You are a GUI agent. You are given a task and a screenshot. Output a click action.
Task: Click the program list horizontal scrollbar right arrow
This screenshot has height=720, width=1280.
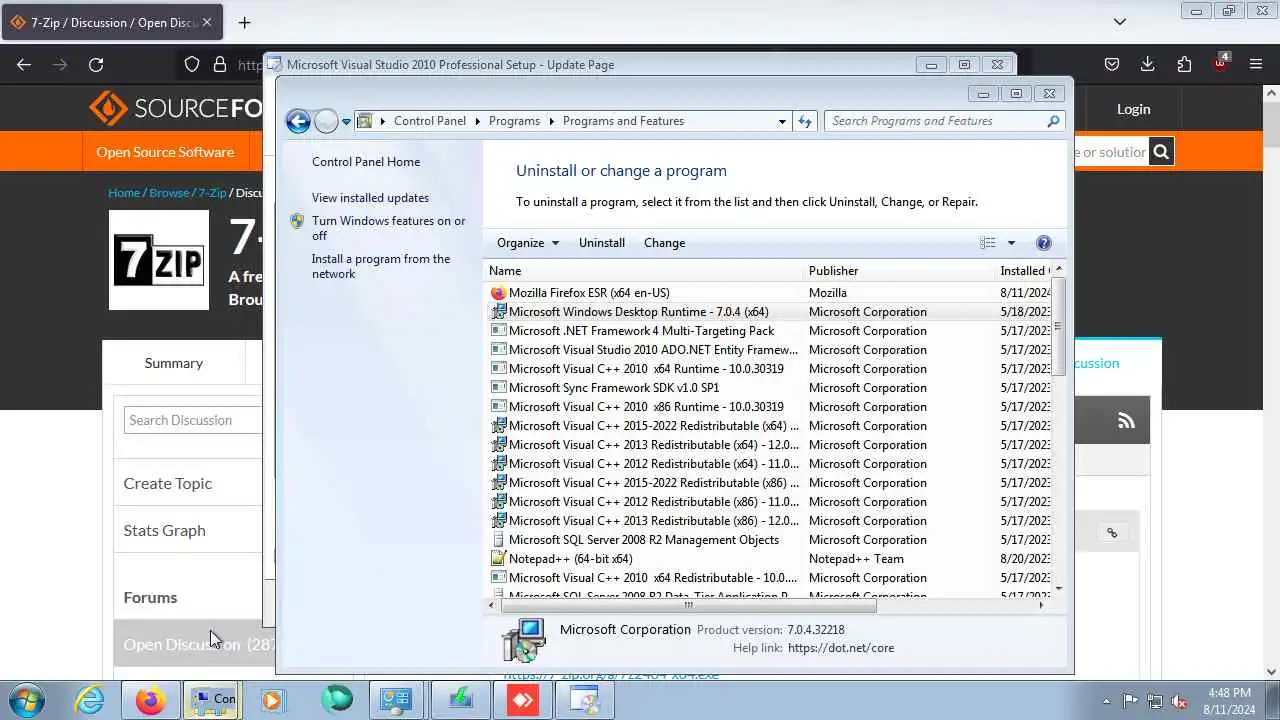(1041, 605)
